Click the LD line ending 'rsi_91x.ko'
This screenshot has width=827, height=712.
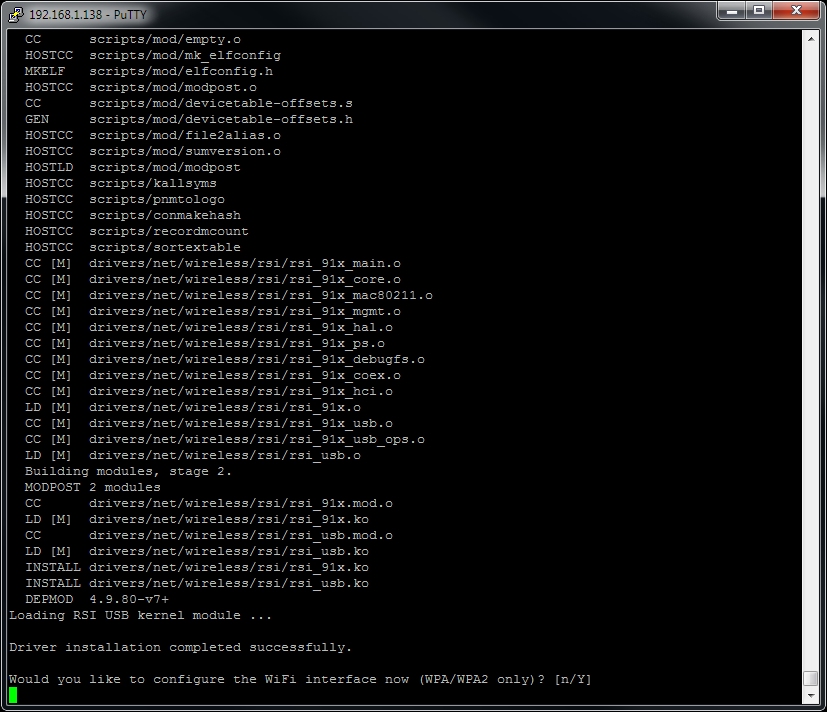pos(197,519)
